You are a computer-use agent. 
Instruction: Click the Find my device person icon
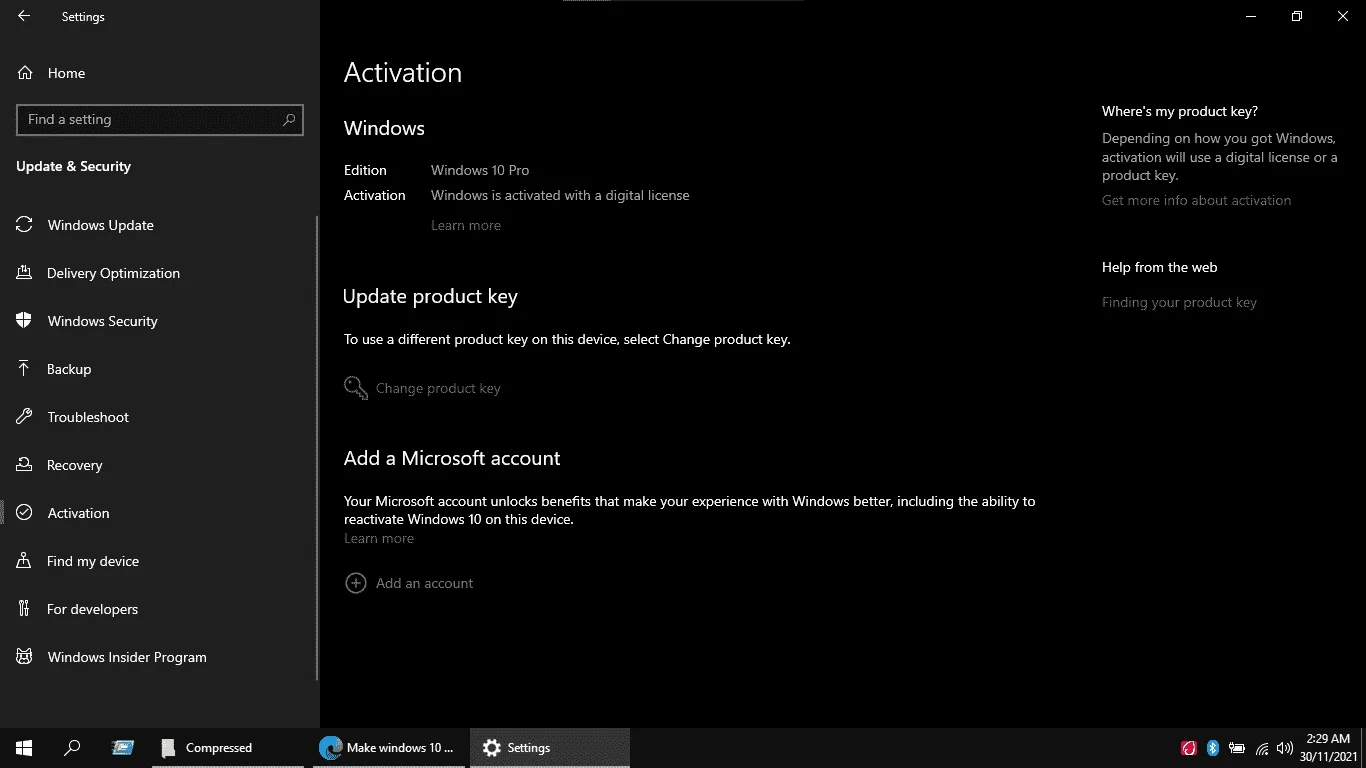point(24,561)
